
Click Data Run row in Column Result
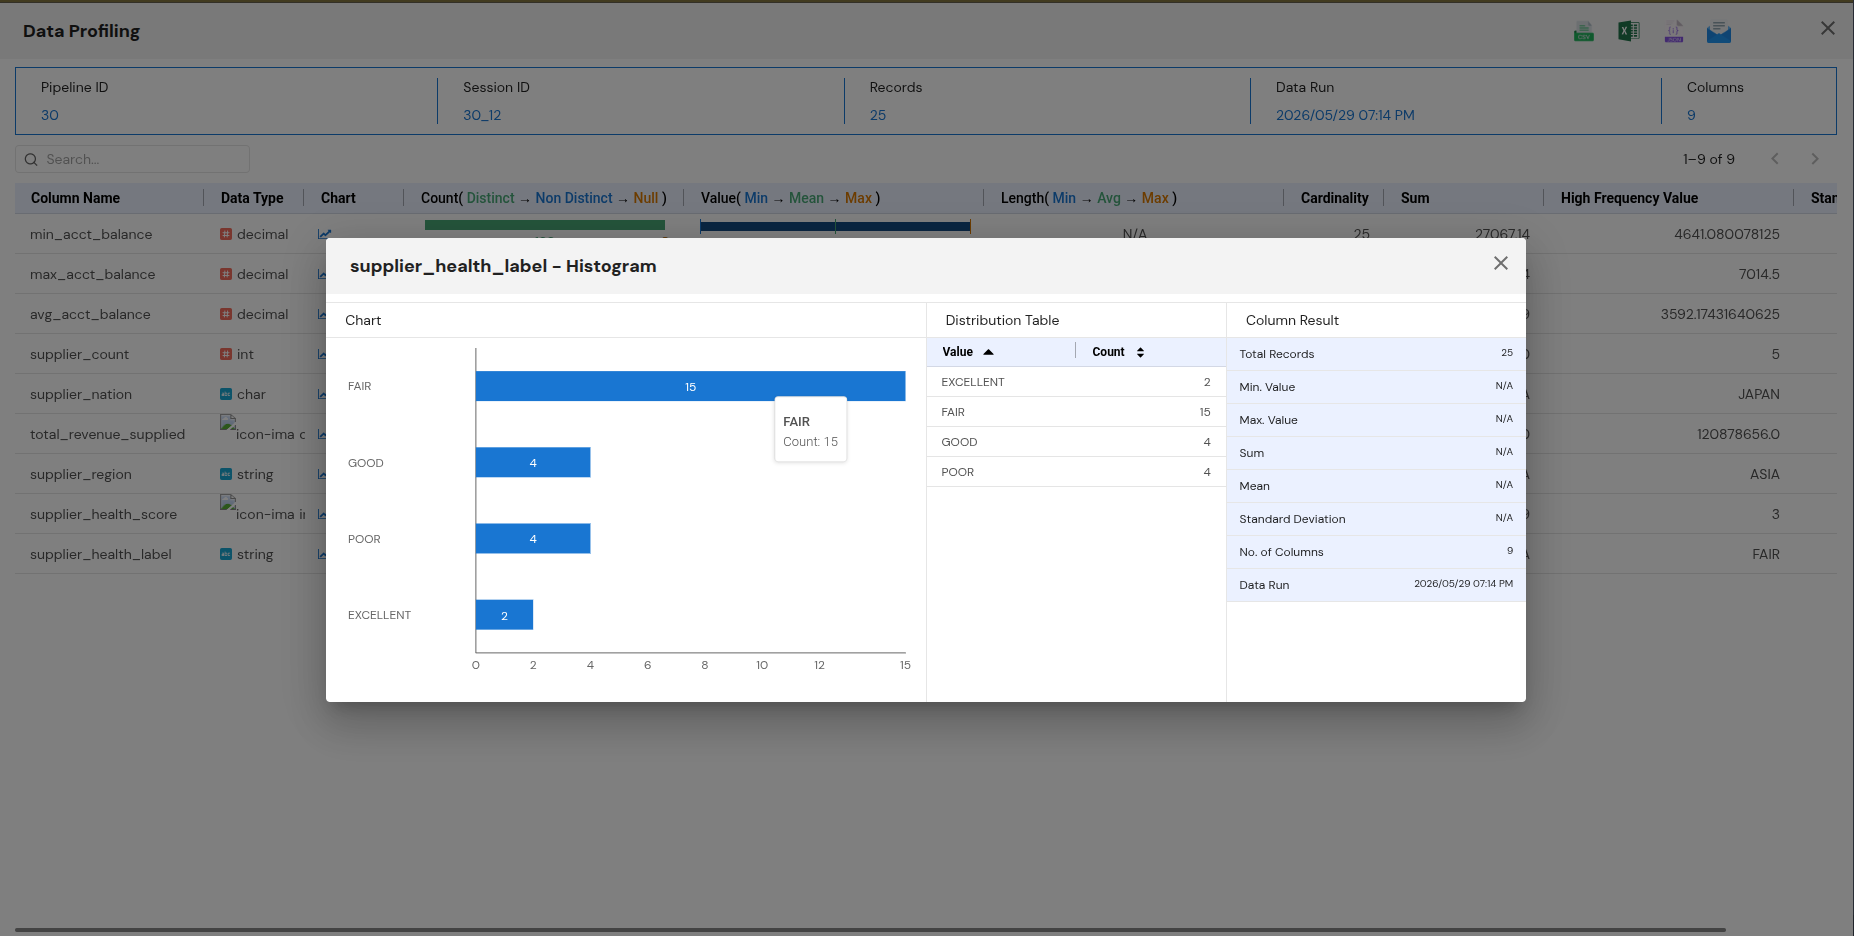click(x=1376, y=585)
